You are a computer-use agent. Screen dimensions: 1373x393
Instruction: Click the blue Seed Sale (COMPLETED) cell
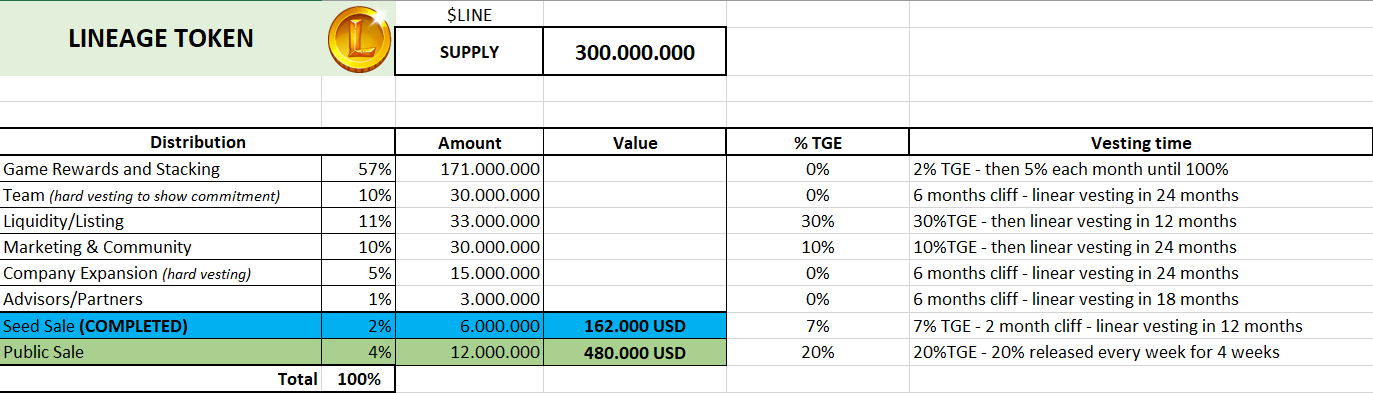[161, 325]
